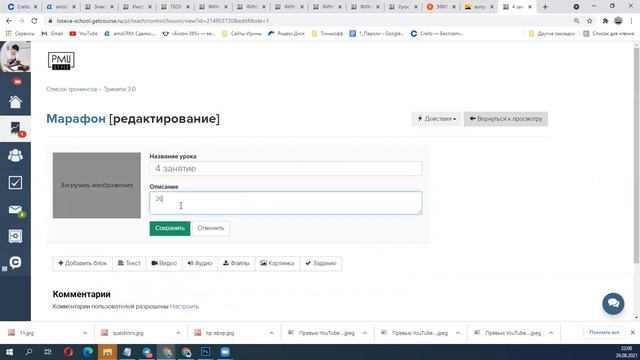Click the profile avatar at sidebar top

[x=15, y=57]
